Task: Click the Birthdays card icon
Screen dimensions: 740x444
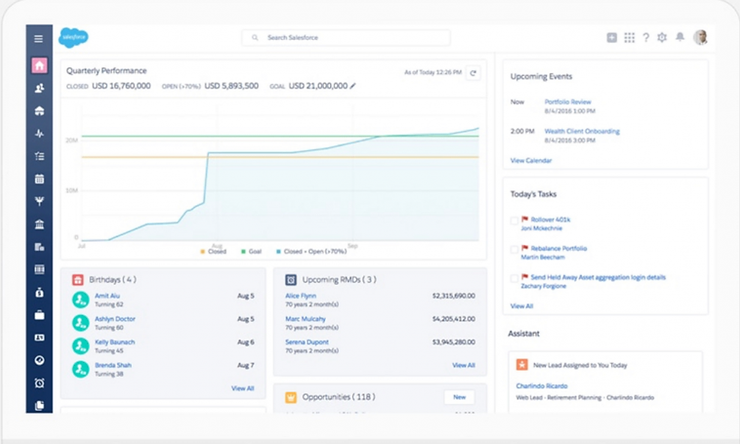Action: 78,280
